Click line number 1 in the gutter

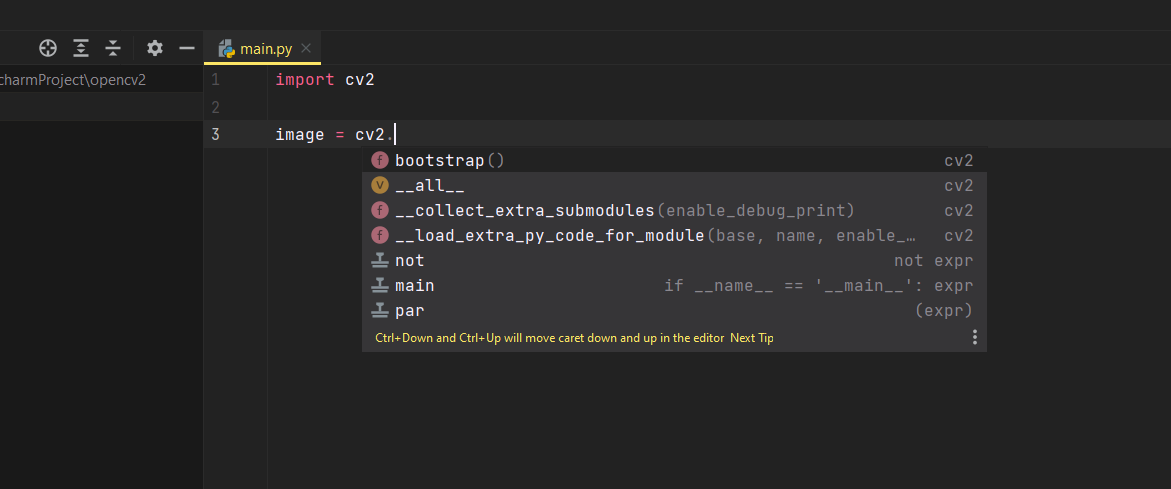click(215, 79)
